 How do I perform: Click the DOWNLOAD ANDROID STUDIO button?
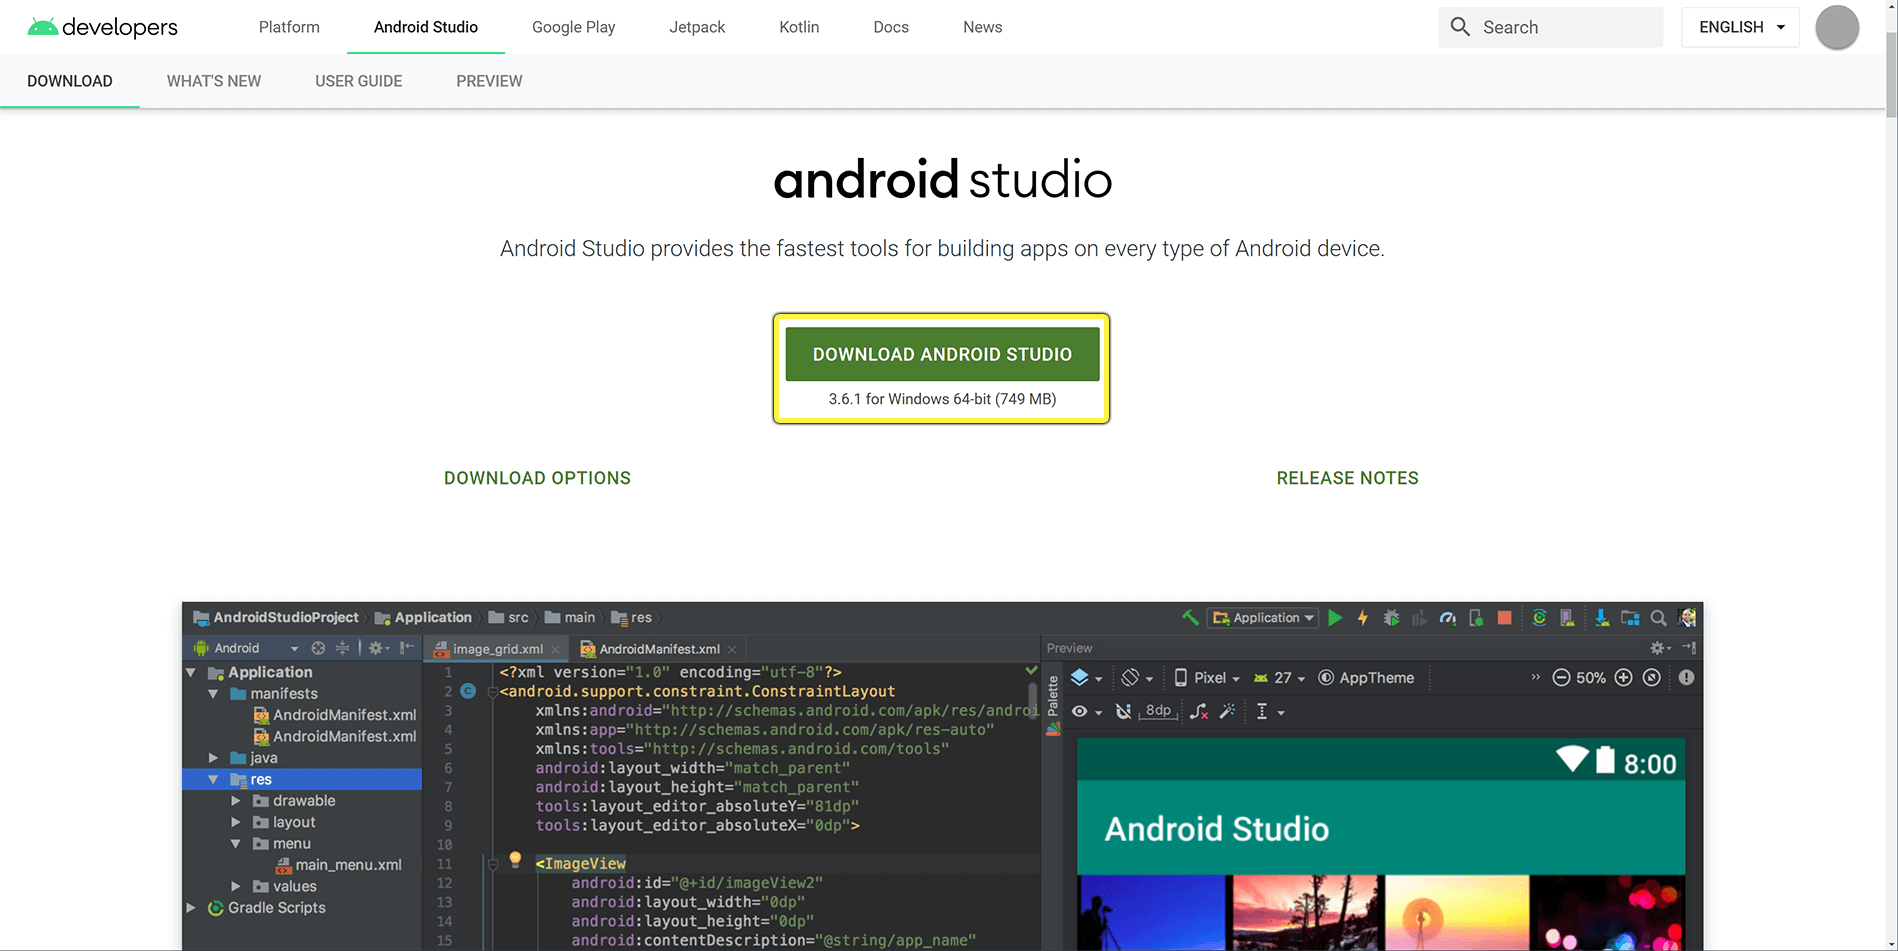[942, 354]
